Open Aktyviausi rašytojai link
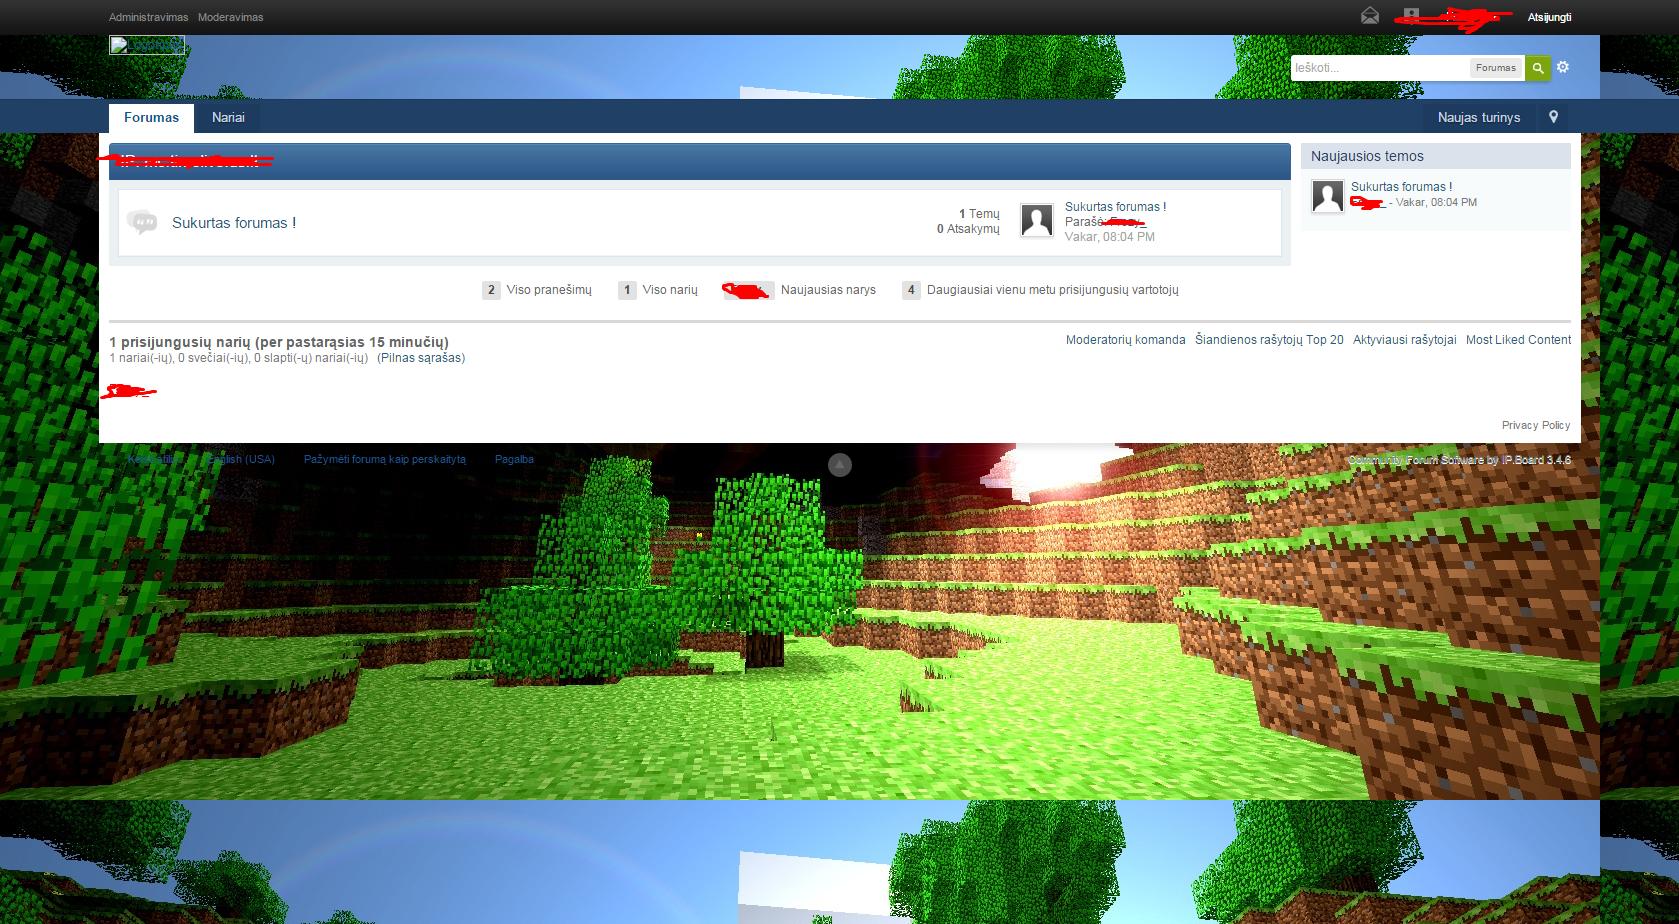1679x924 pixels. point(1404,340)
